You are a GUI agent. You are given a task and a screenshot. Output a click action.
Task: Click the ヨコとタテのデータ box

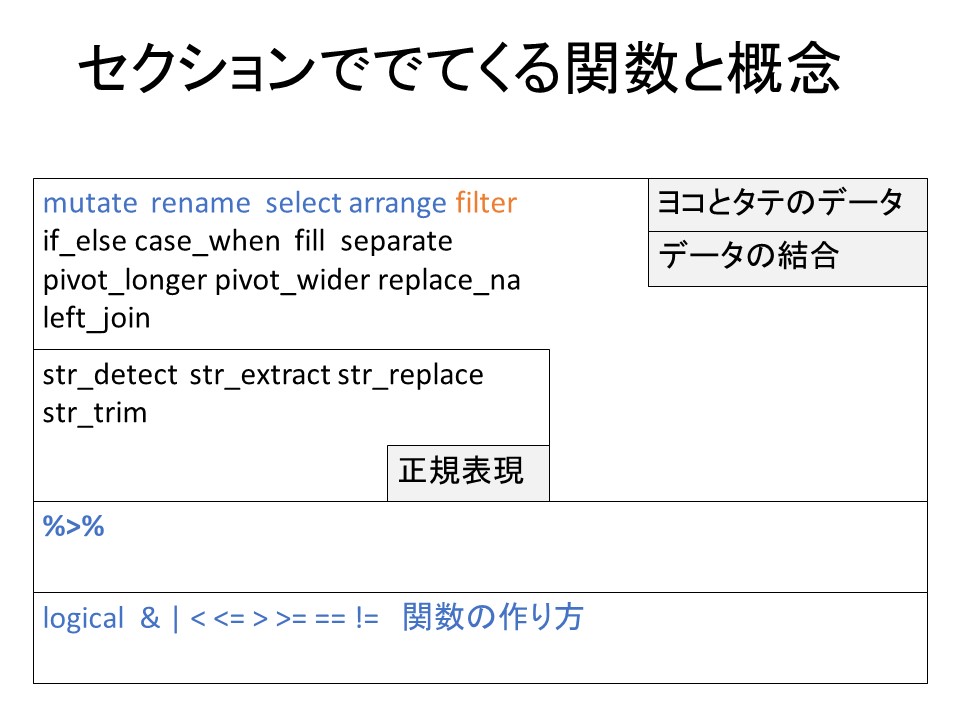(x=787, y=205)
